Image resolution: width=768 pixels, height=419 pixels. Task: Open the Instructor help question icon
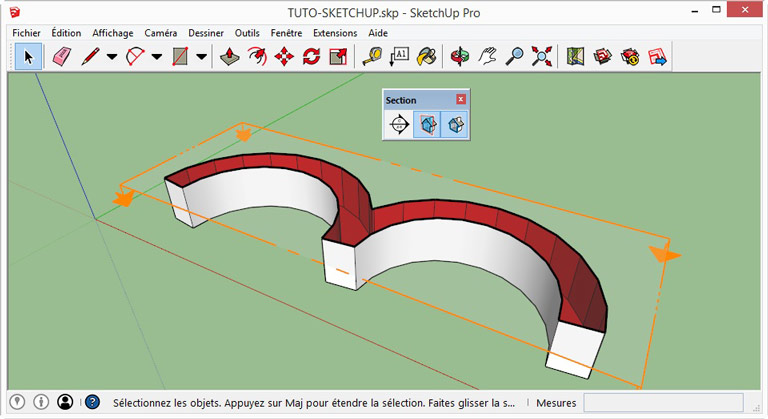[x=93, y=402]
